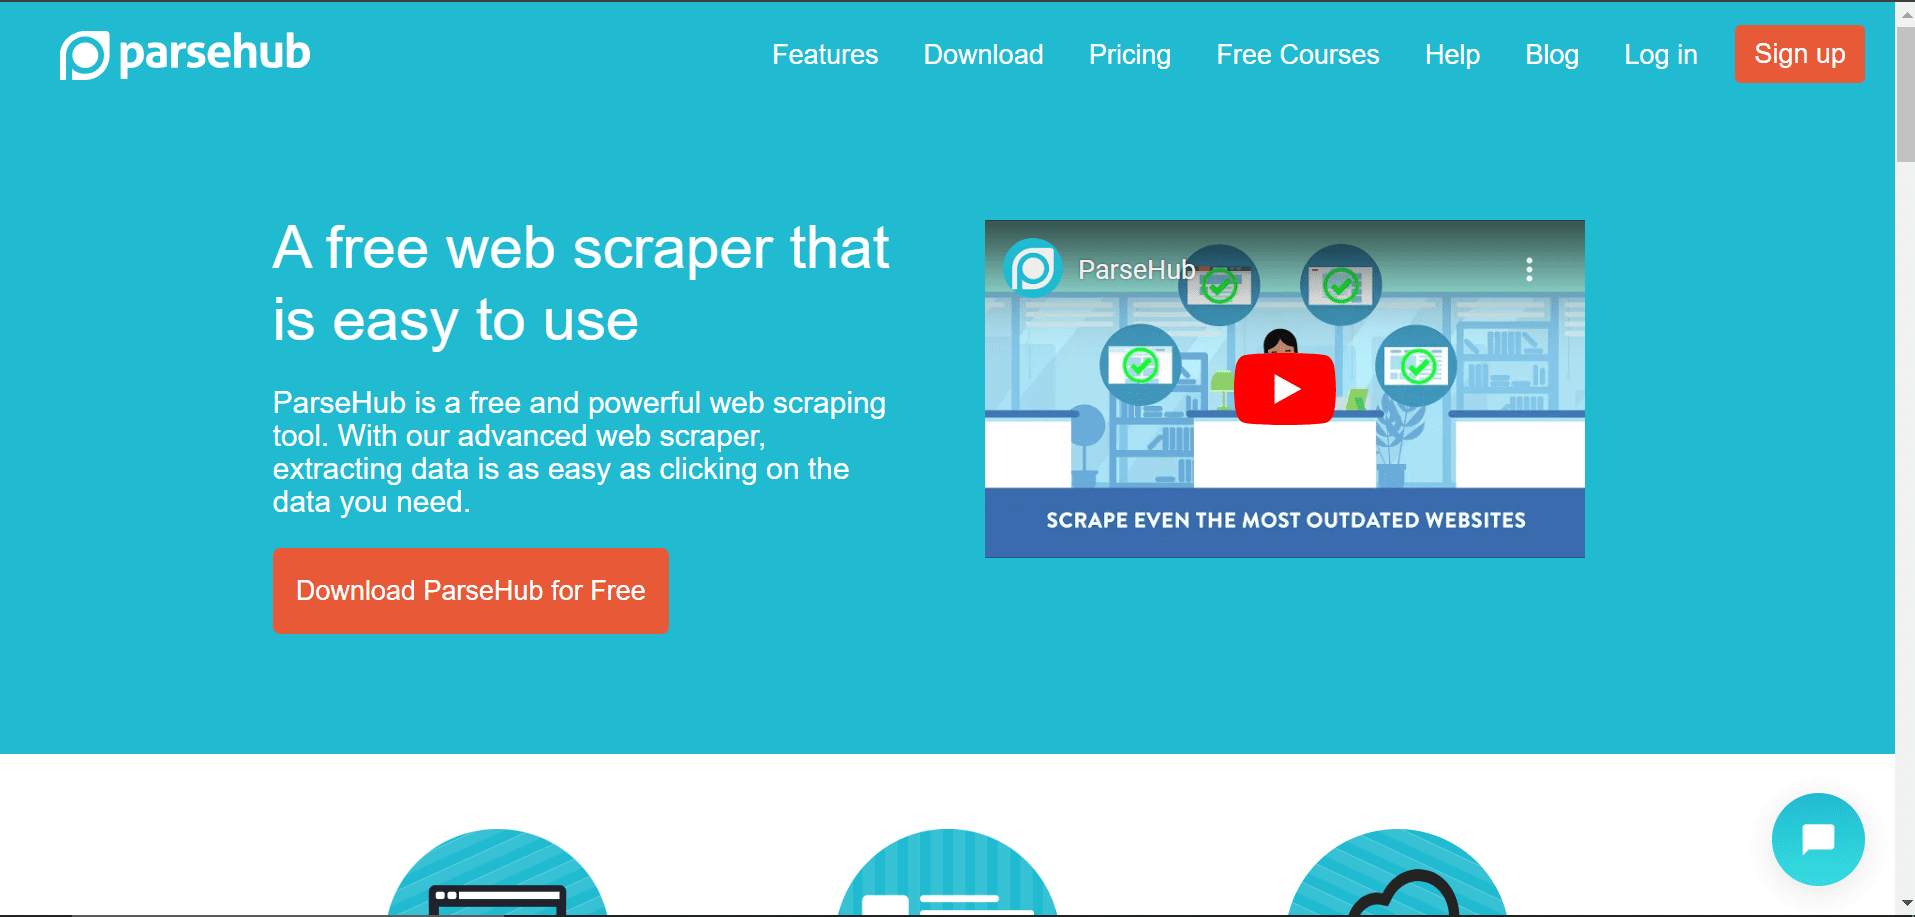Image resolution: width=1915 pixels, height=917 pixels.
Task: Open the video options three-dot menu
Action: [x=1528, y=269]
